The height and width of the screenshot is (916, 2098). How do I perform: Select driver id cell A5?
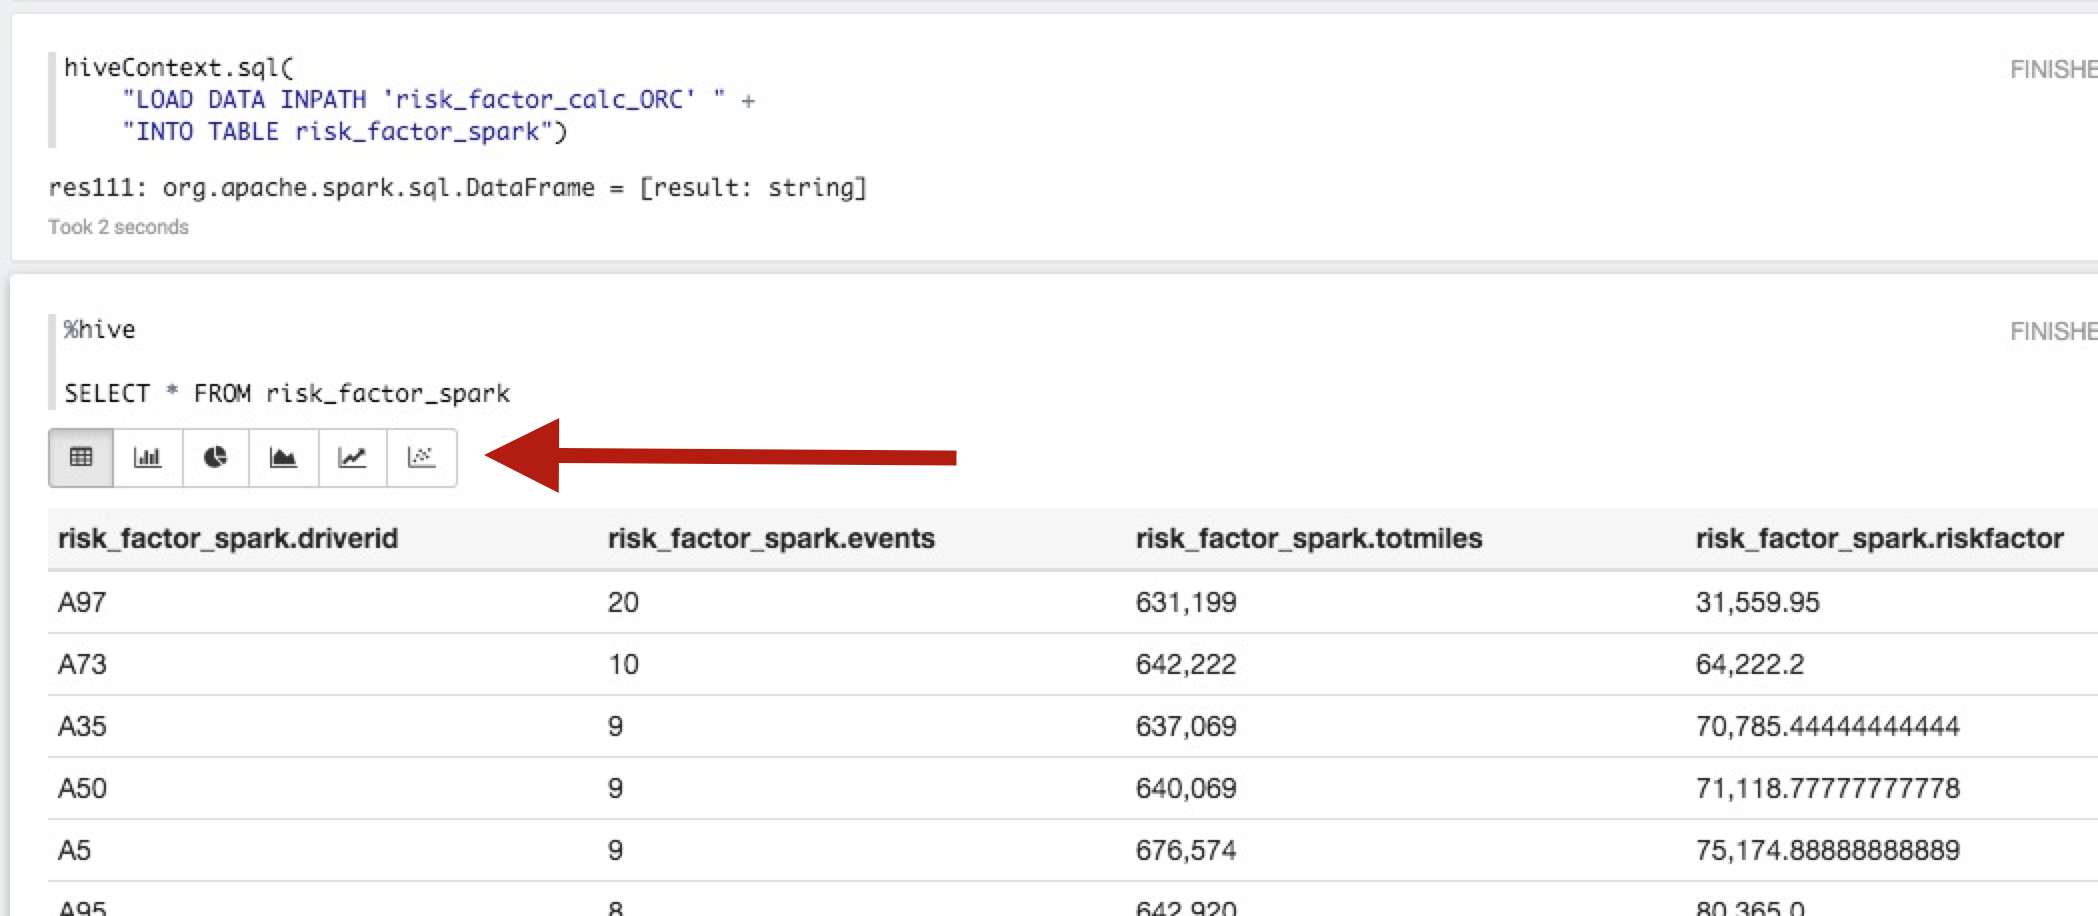click(74, 850)
